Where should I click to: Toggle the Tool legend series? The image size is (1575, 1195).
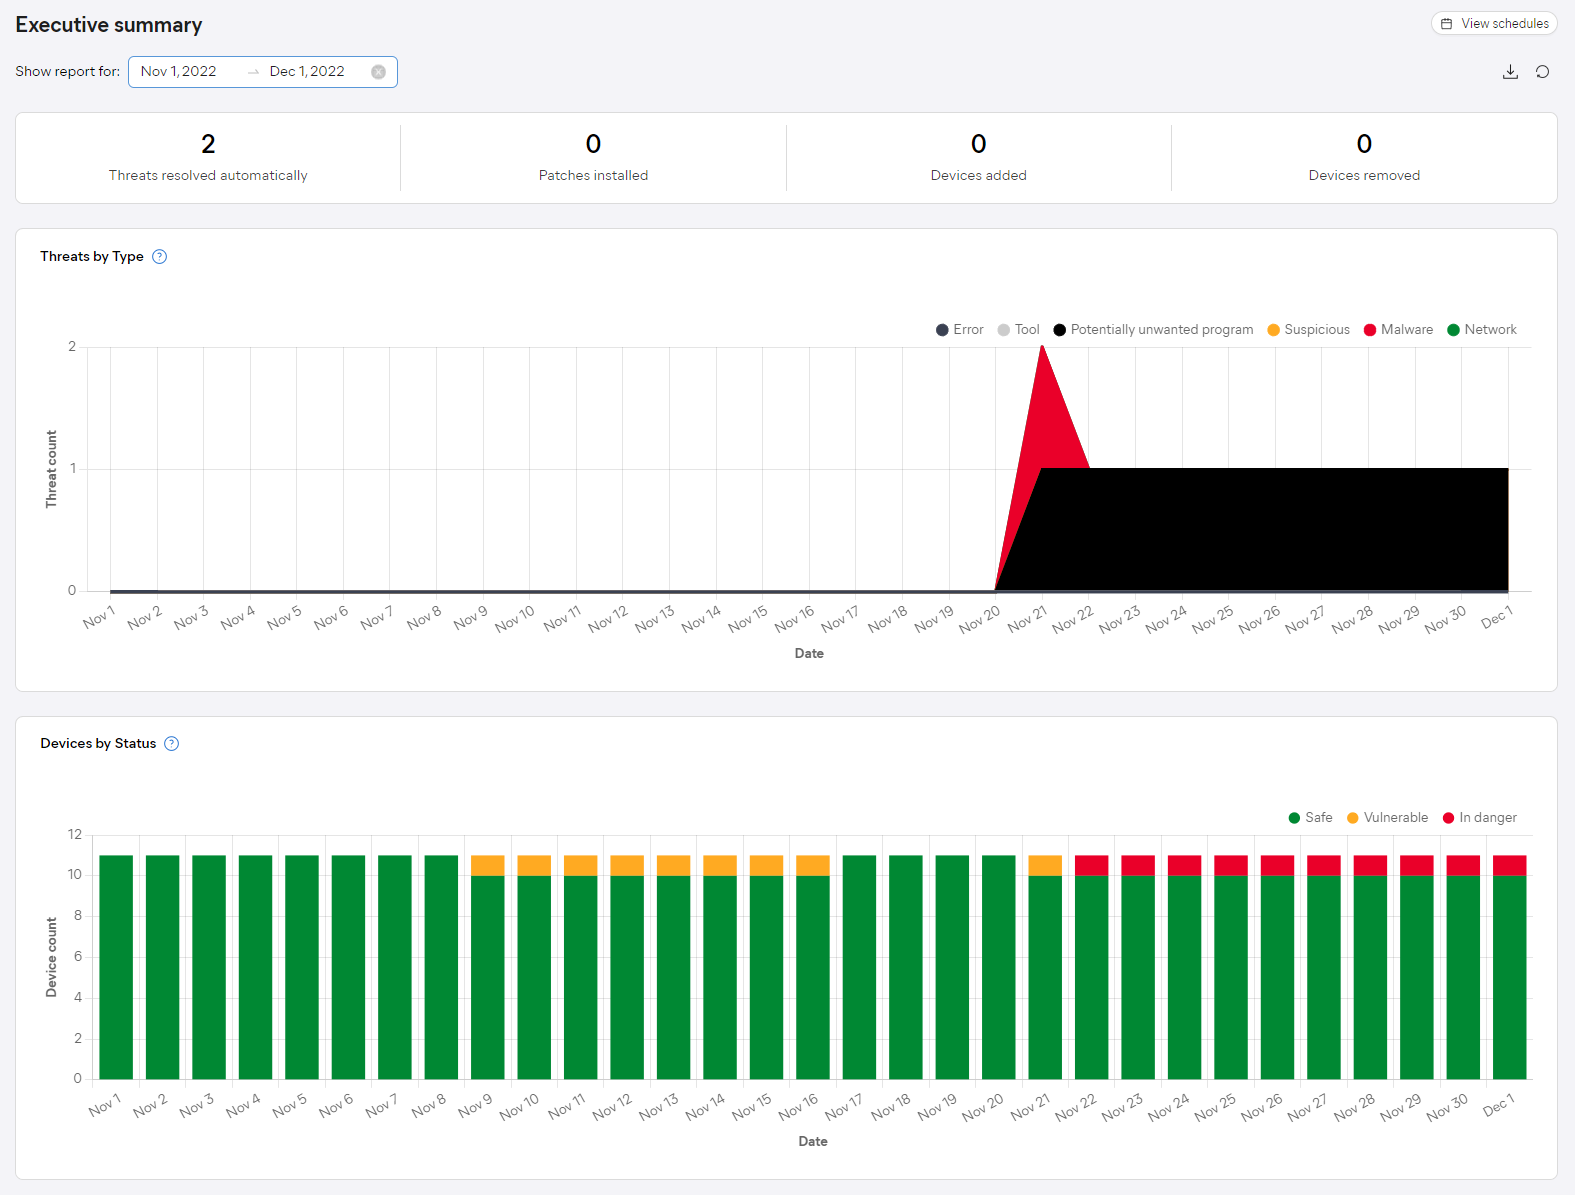pos(1018,330)
